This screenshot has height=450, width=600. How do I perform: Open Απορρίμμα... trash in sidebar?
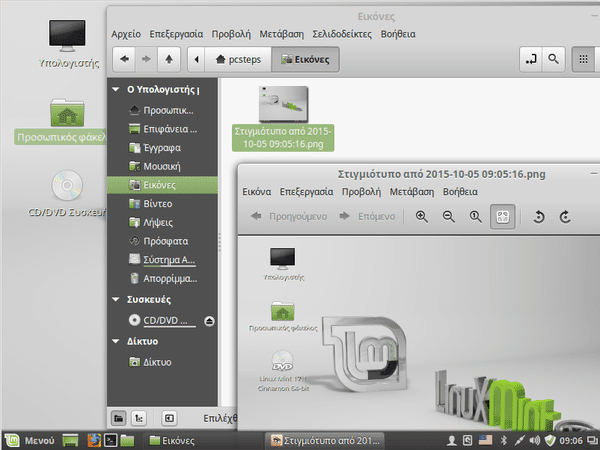coord(162,279)
